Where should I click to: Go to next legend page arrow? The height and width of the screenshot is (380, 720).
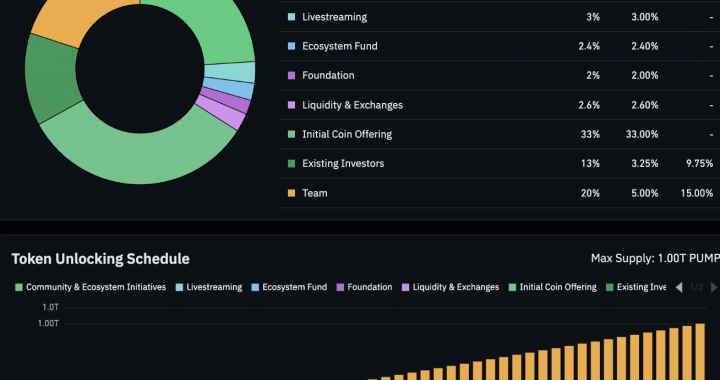714,287
